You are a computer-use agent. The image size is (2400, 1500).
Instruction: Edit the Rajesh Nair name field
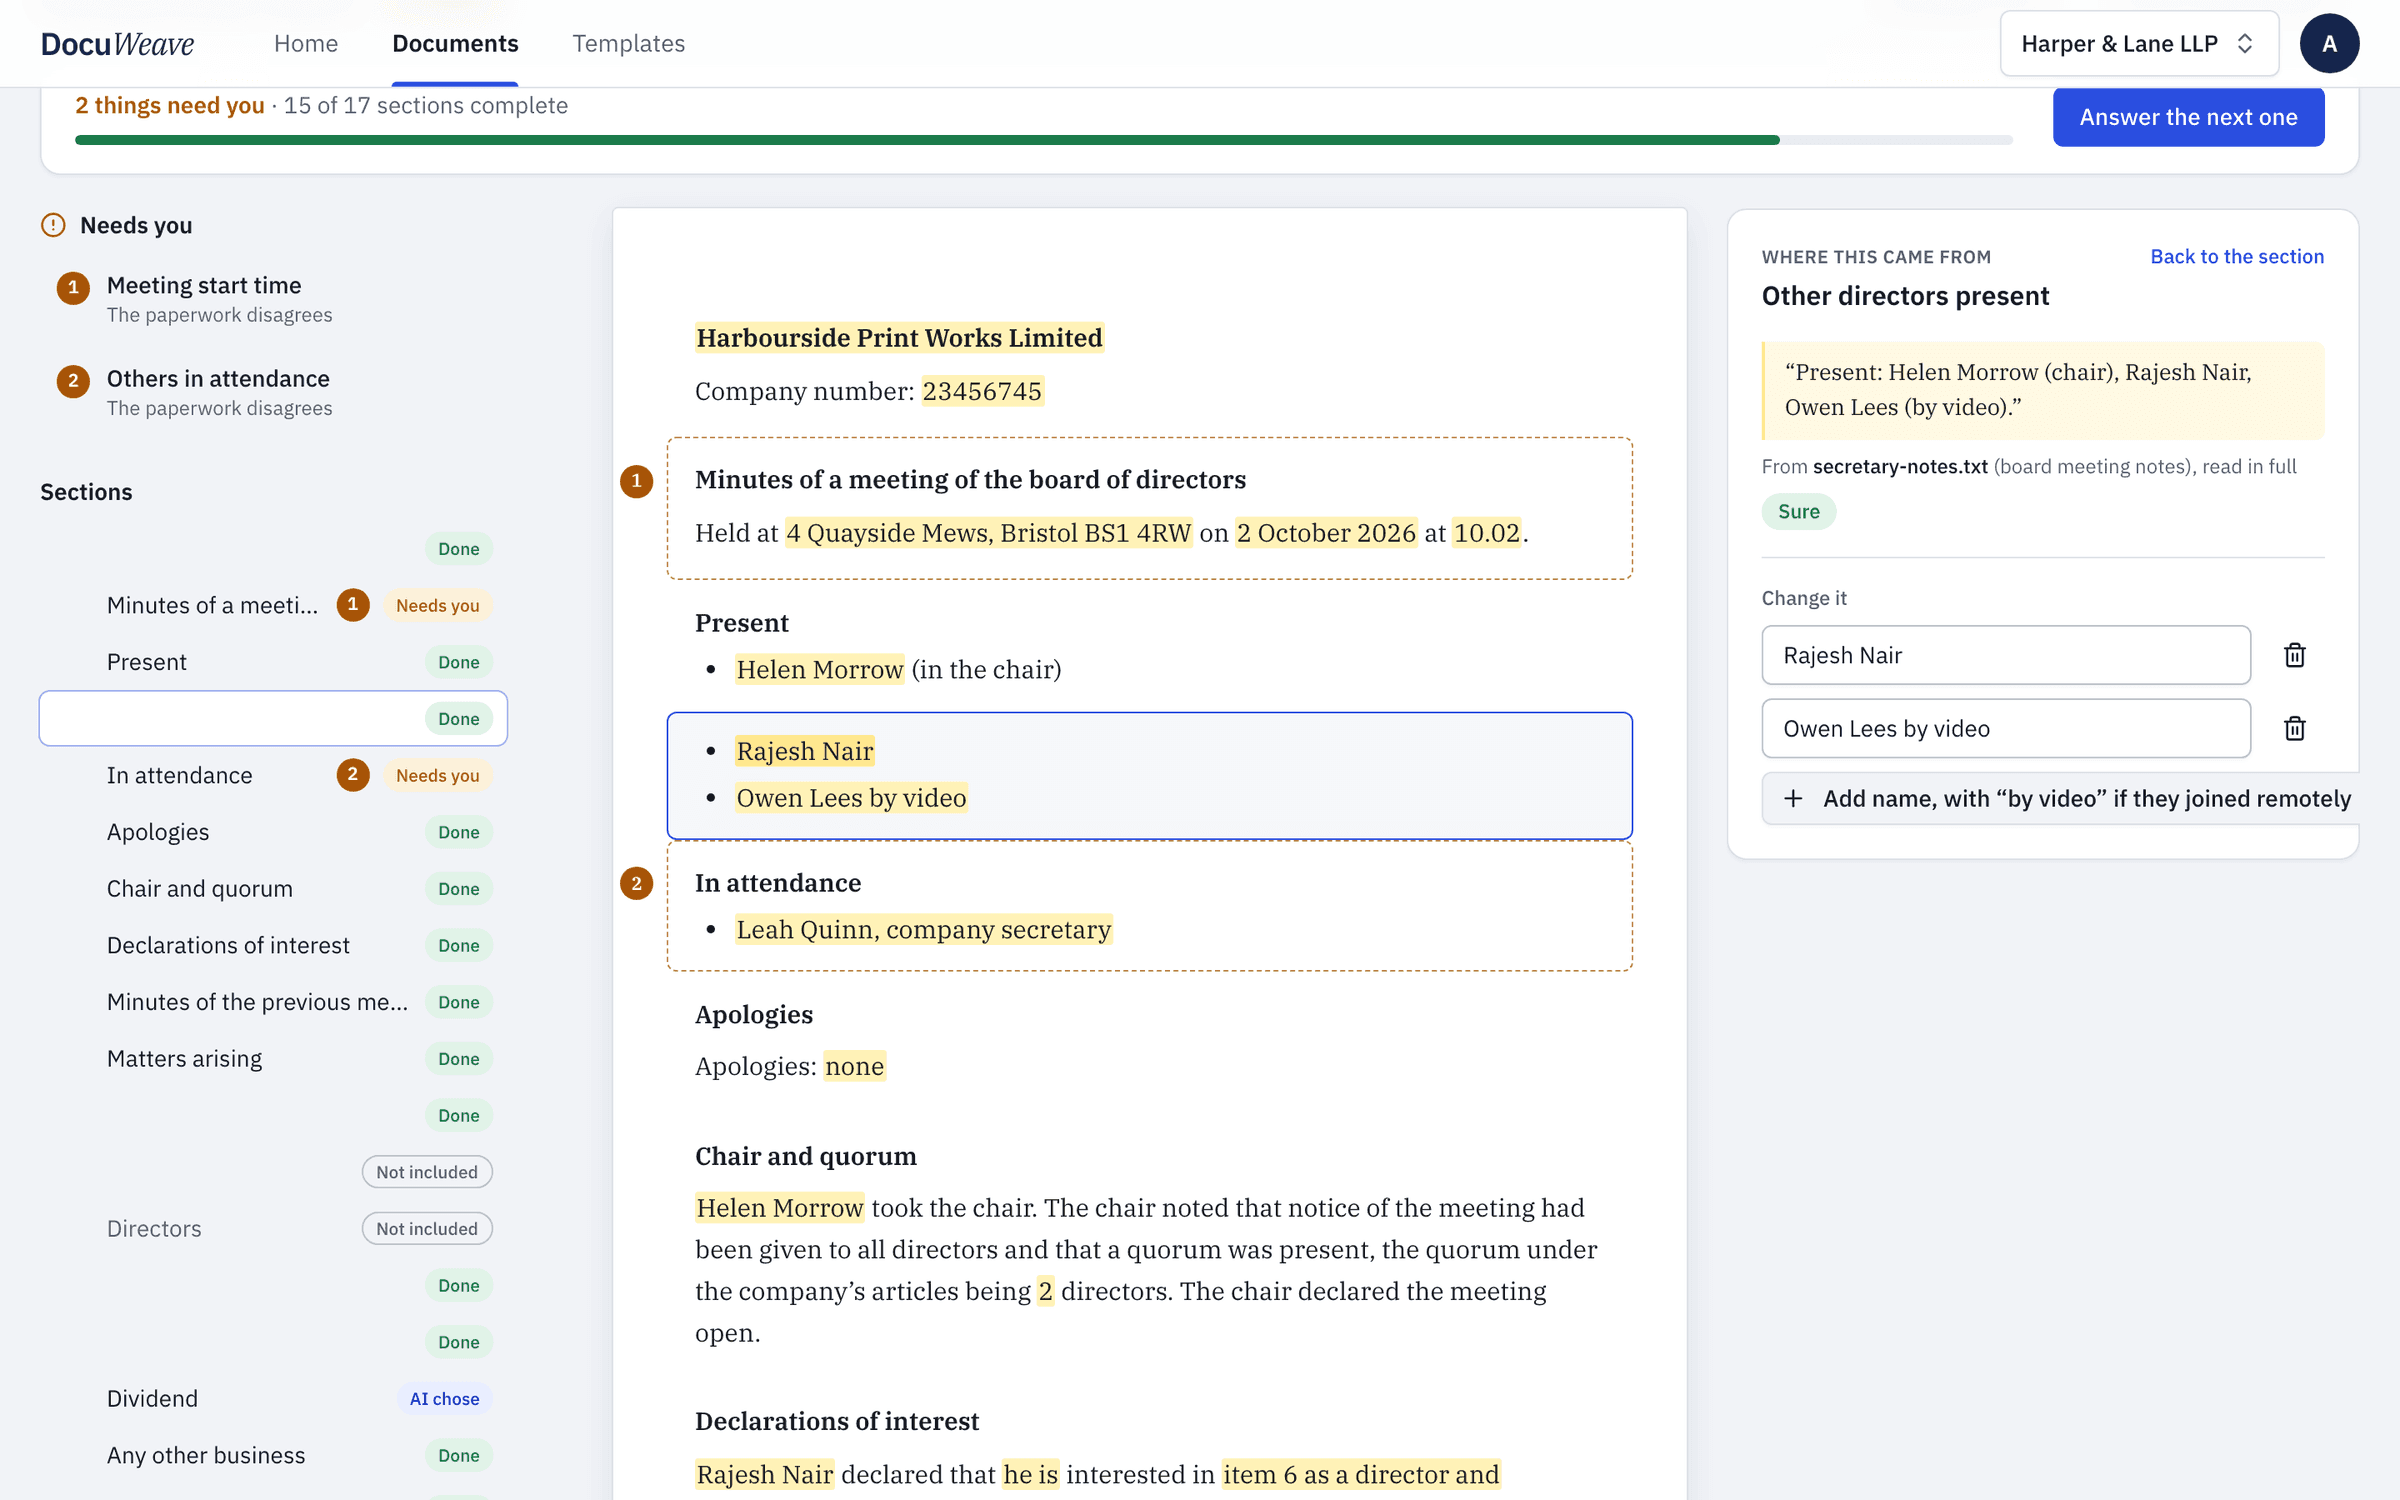pyautogui.click(x=2006, y=655)
